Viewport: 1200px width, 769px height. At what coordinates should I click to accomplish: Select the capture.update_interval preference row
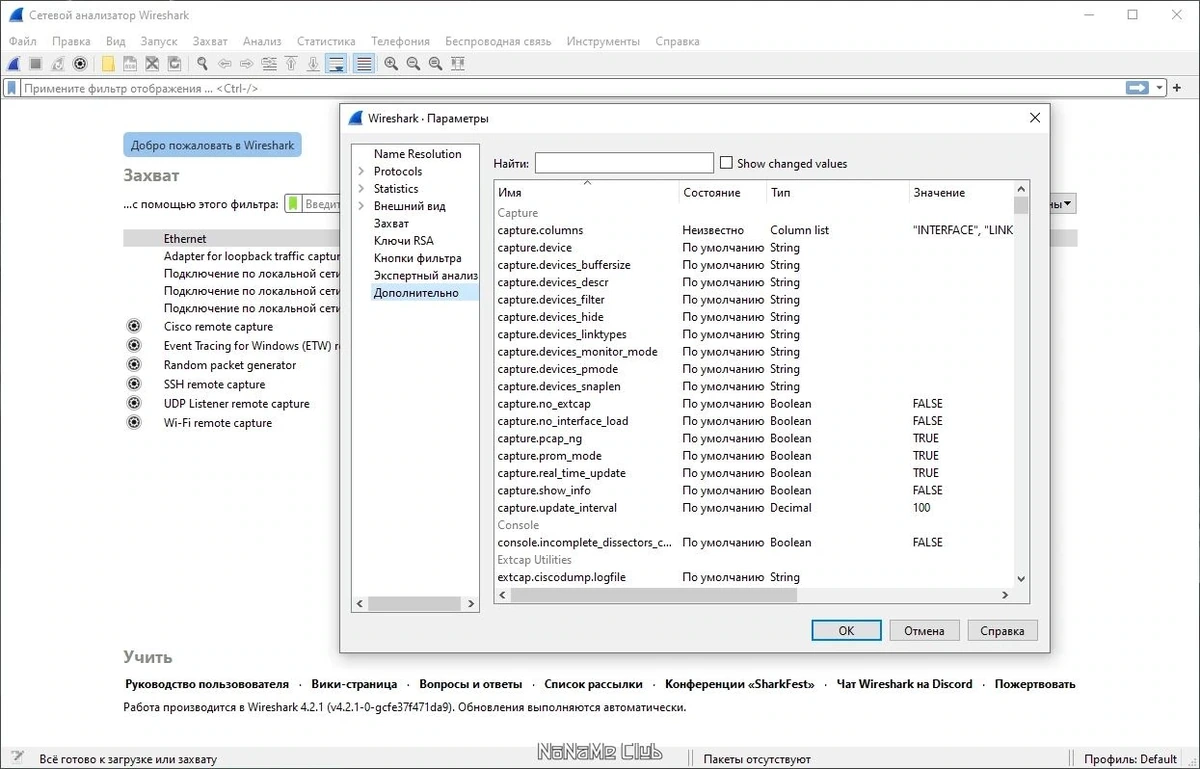pos(754,507)
